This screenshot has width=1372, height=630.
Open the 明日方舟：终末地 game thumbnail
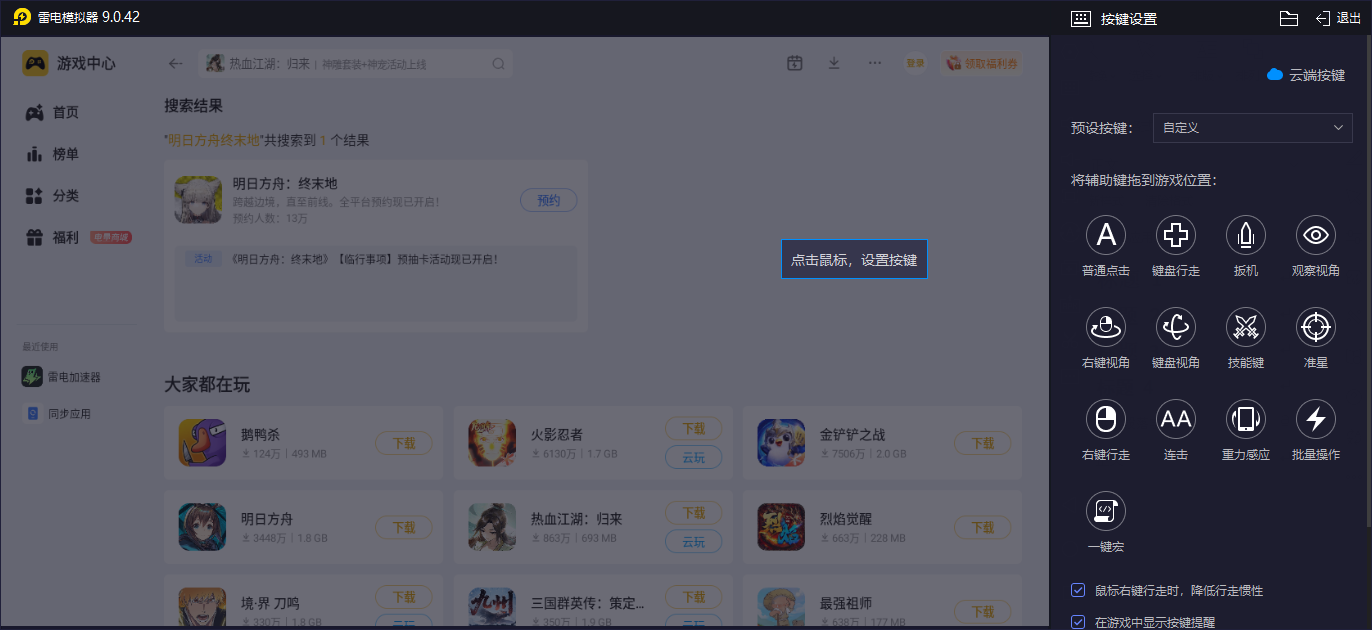click(x=198, y=200)
